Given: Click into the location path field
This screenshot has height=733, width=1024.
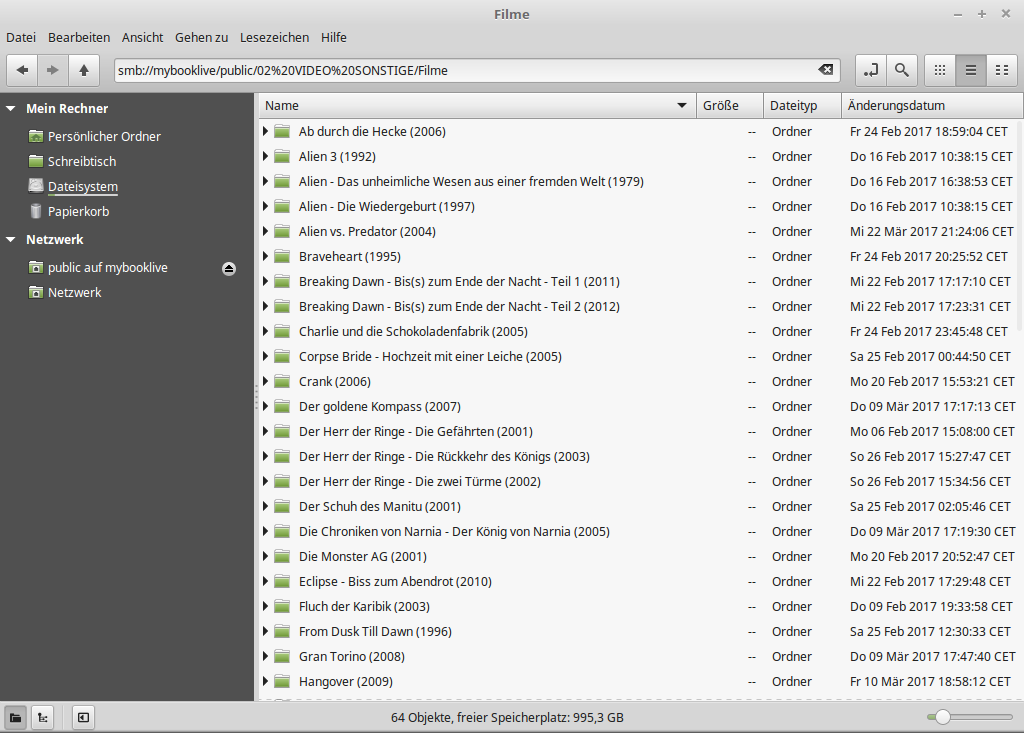Looking at the screenshot, I should pyautogui.click(x=460, y=70).
